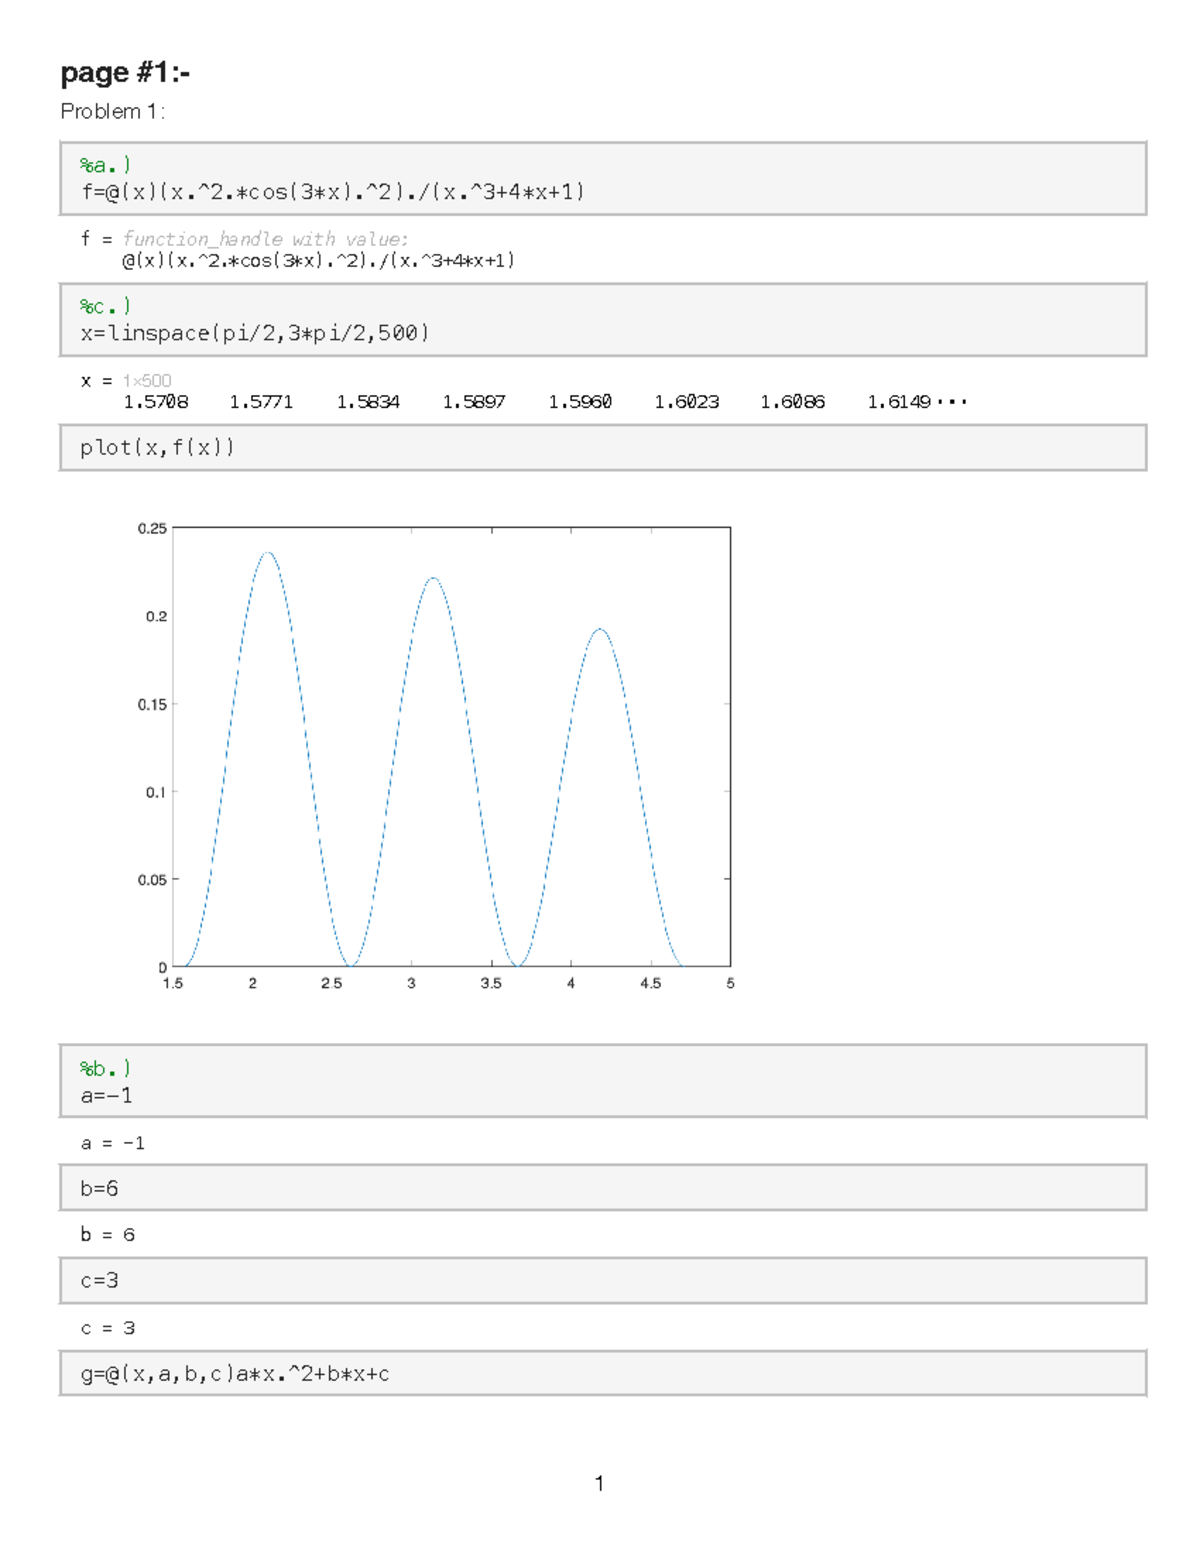Click the x-axis label 4.5
Image resolution: width=1200 pixels, height=1553 pixels.
tap(651, 984)
